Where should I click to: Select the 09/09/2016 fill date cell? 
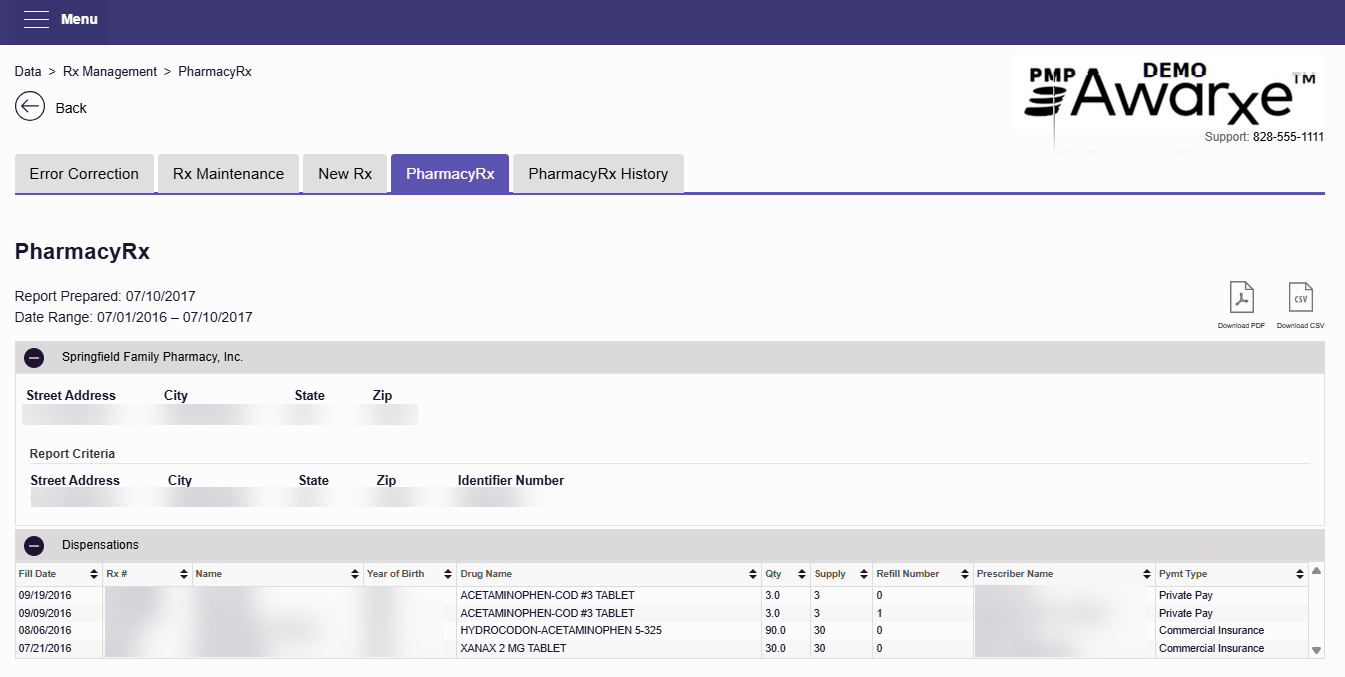45,613
